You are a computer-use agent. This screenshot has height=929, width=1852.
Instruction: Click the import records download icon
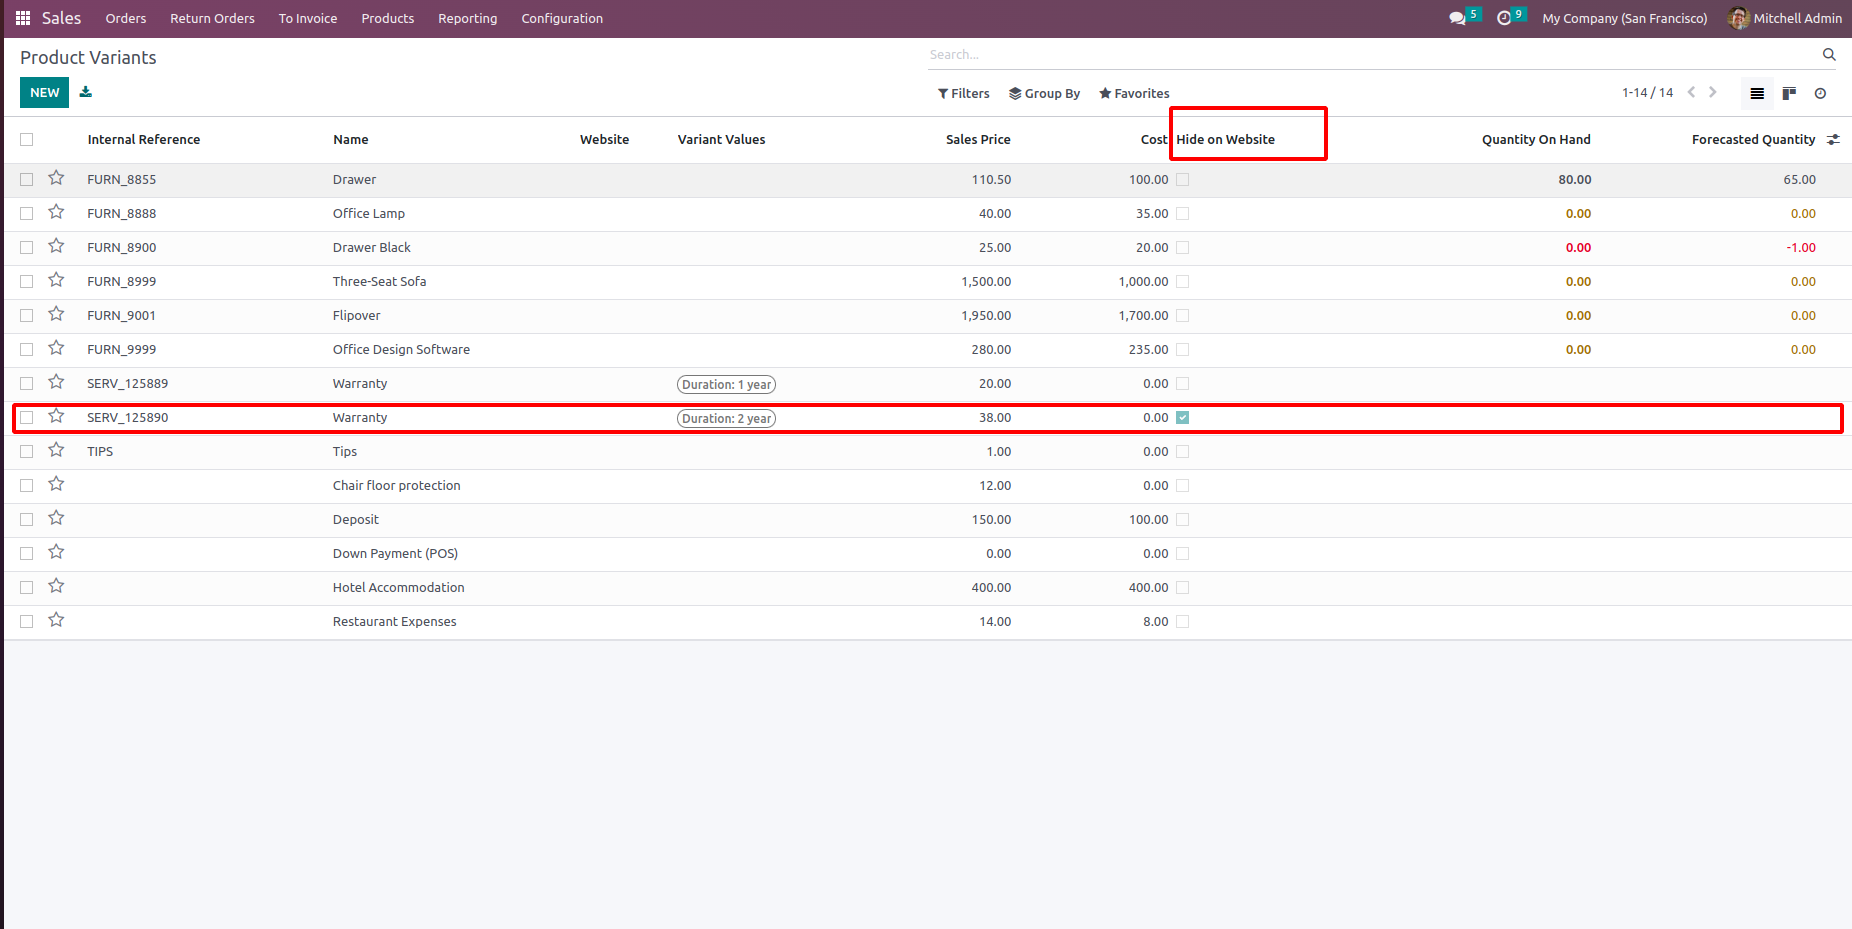coord(86,92)
